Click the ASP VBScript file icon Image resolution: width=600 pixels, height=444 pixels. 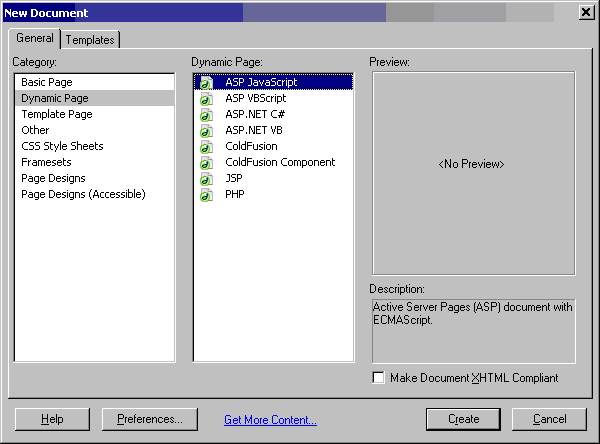click(x=206, y=99)
